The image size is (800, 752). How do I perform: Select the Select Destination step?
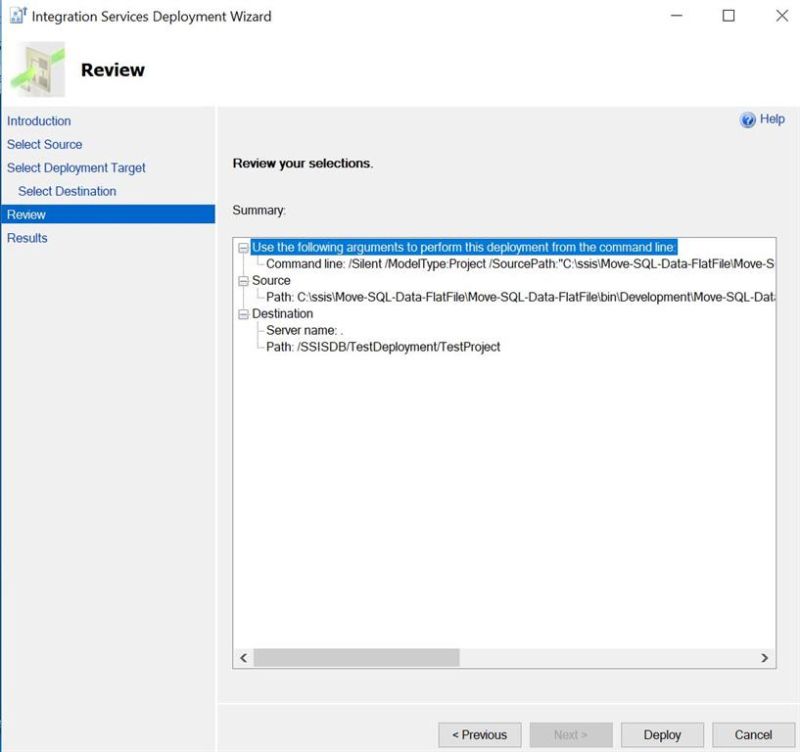click(70, 191)
